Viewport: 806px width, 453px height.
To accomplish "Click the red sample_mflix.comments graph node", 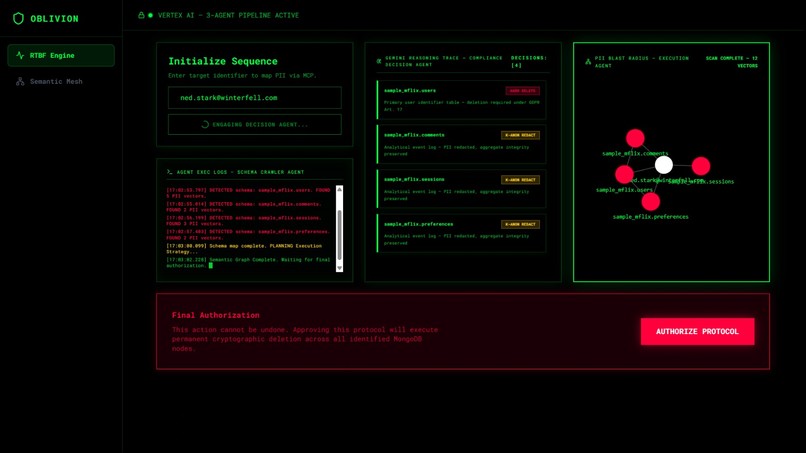I will 635,138.
